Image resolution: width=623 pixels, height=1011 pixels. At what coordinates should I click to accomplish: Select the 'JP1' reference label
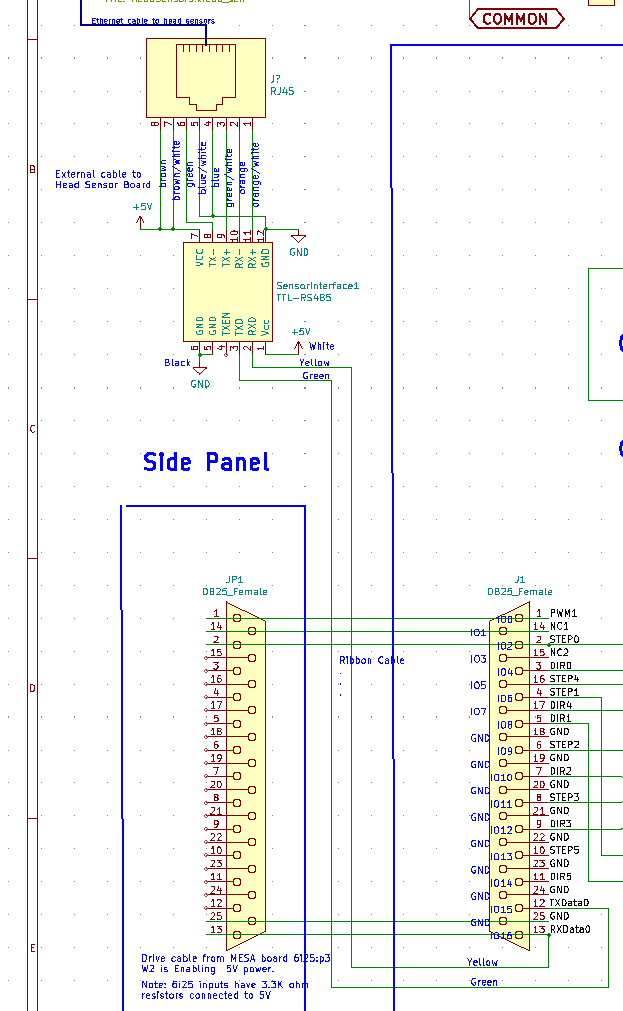point(234,580)
